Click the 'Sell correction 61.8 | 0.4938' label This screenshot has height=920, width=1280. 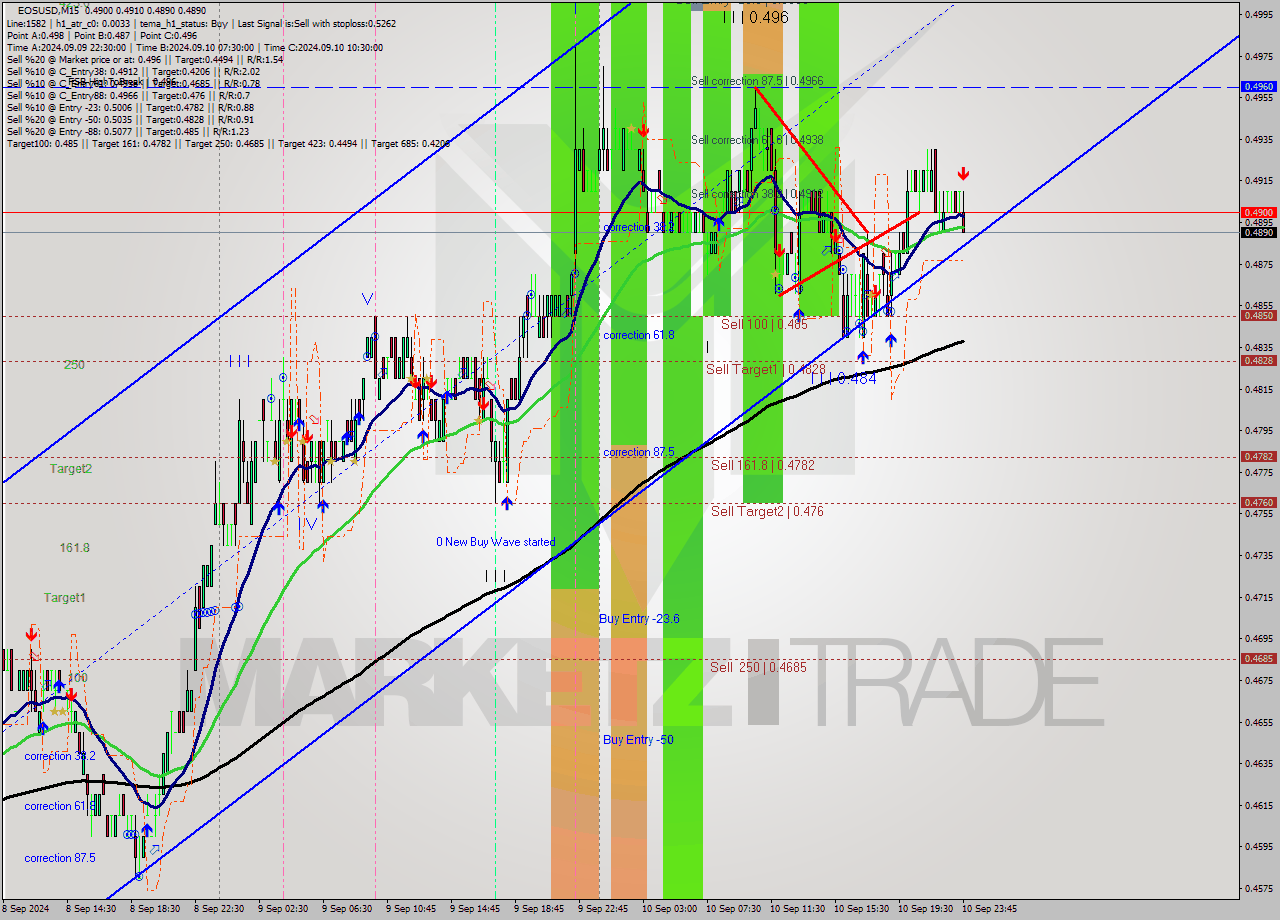pyautogui.click(x=757, y=140)
